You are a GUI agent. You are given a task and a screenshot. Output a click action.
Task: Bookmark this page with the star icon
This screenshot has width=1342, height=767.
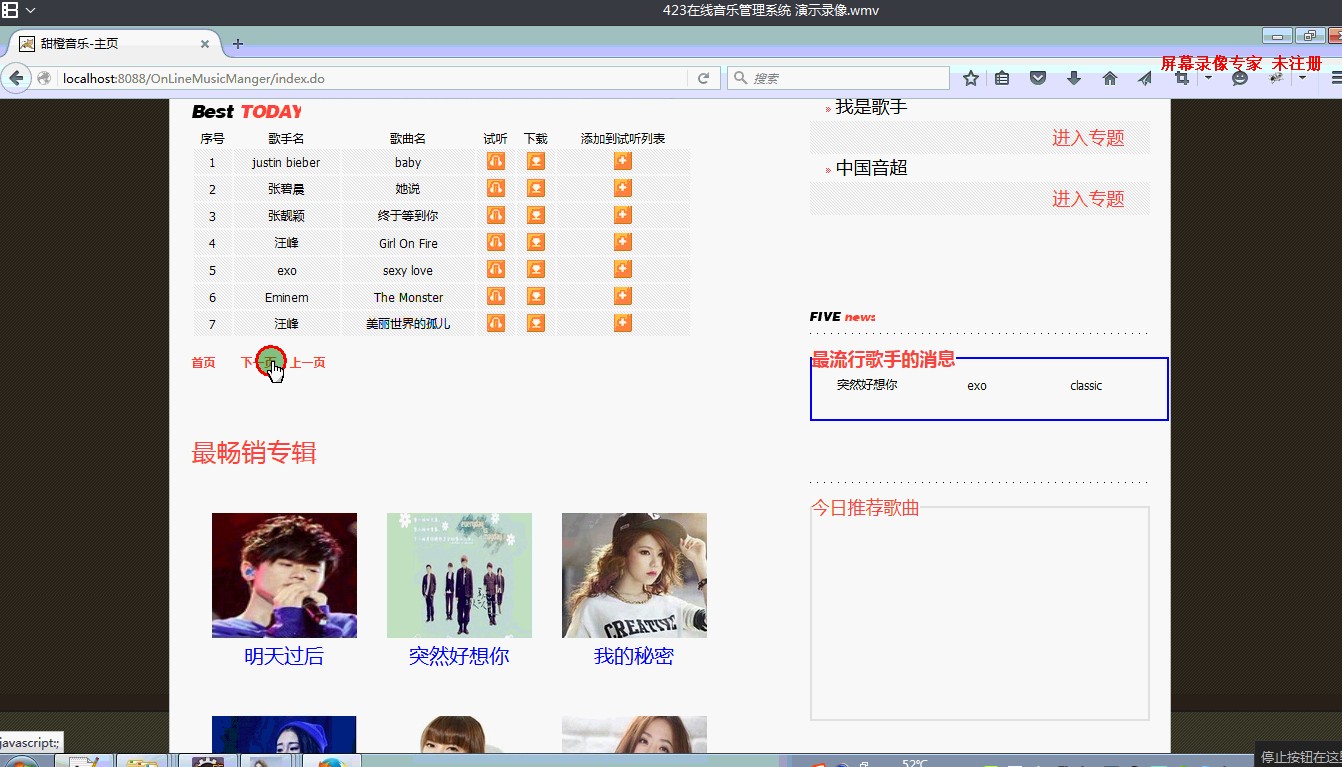(x=970, y=78)
